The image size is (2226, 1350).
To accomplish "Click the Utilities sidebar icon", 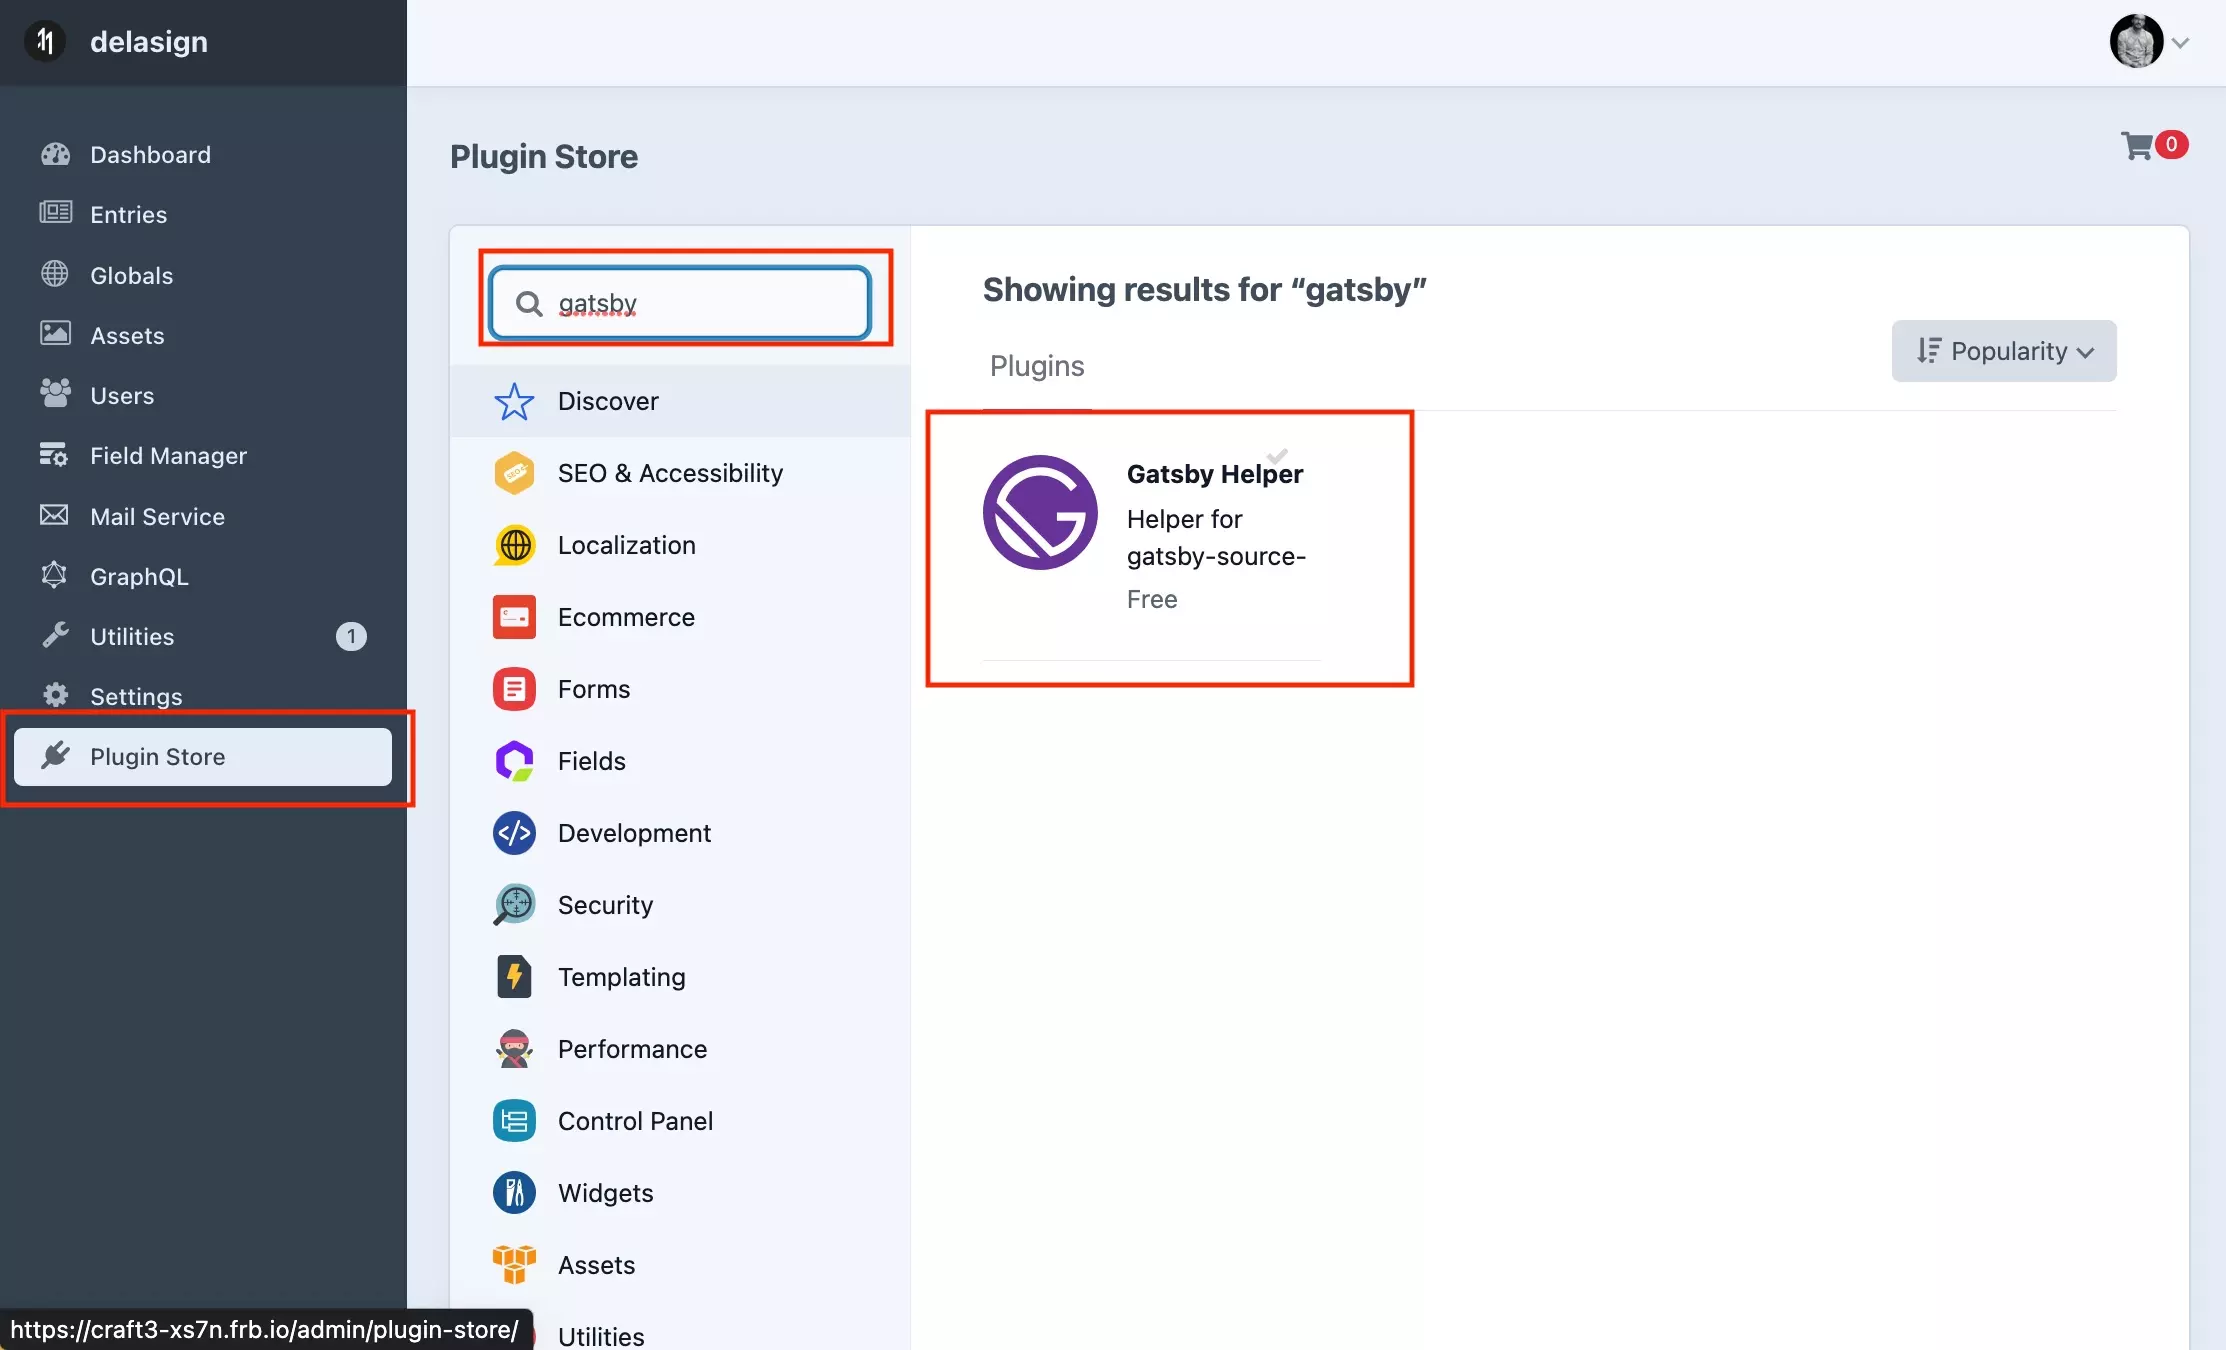I will (57, 634).
